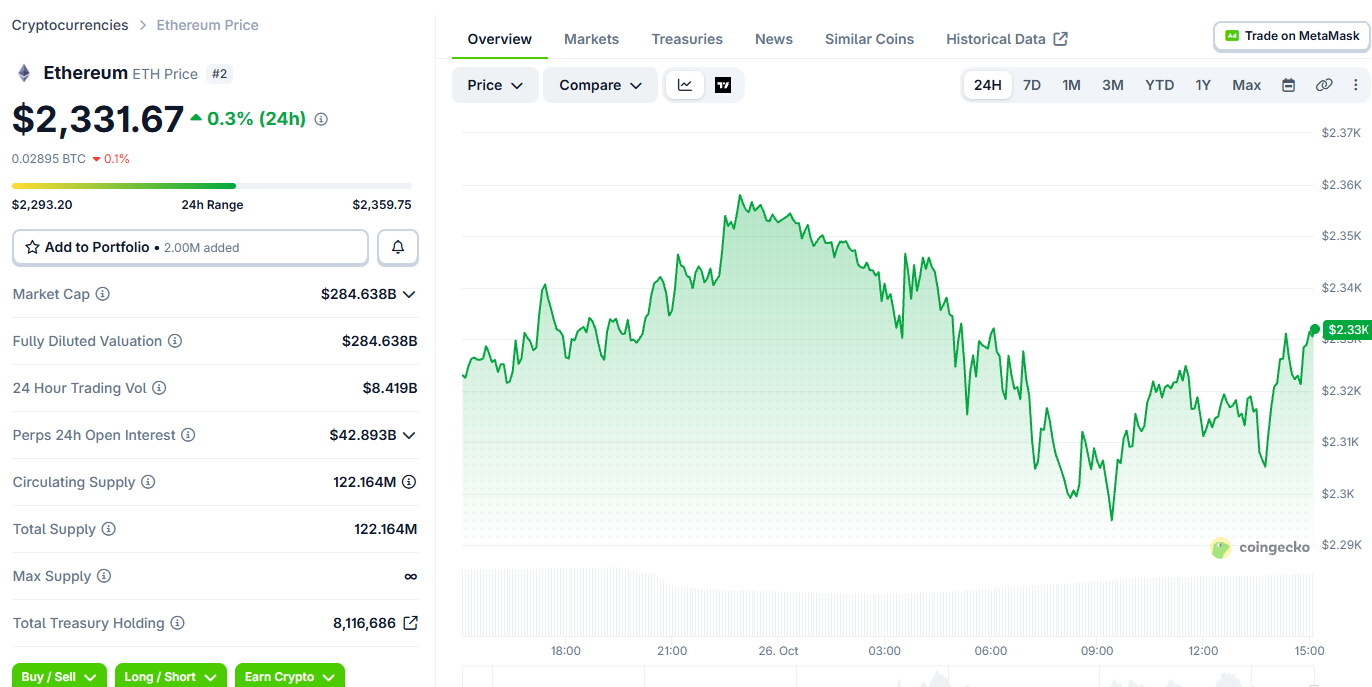Select the 1Y time range

pos(1203,85)
